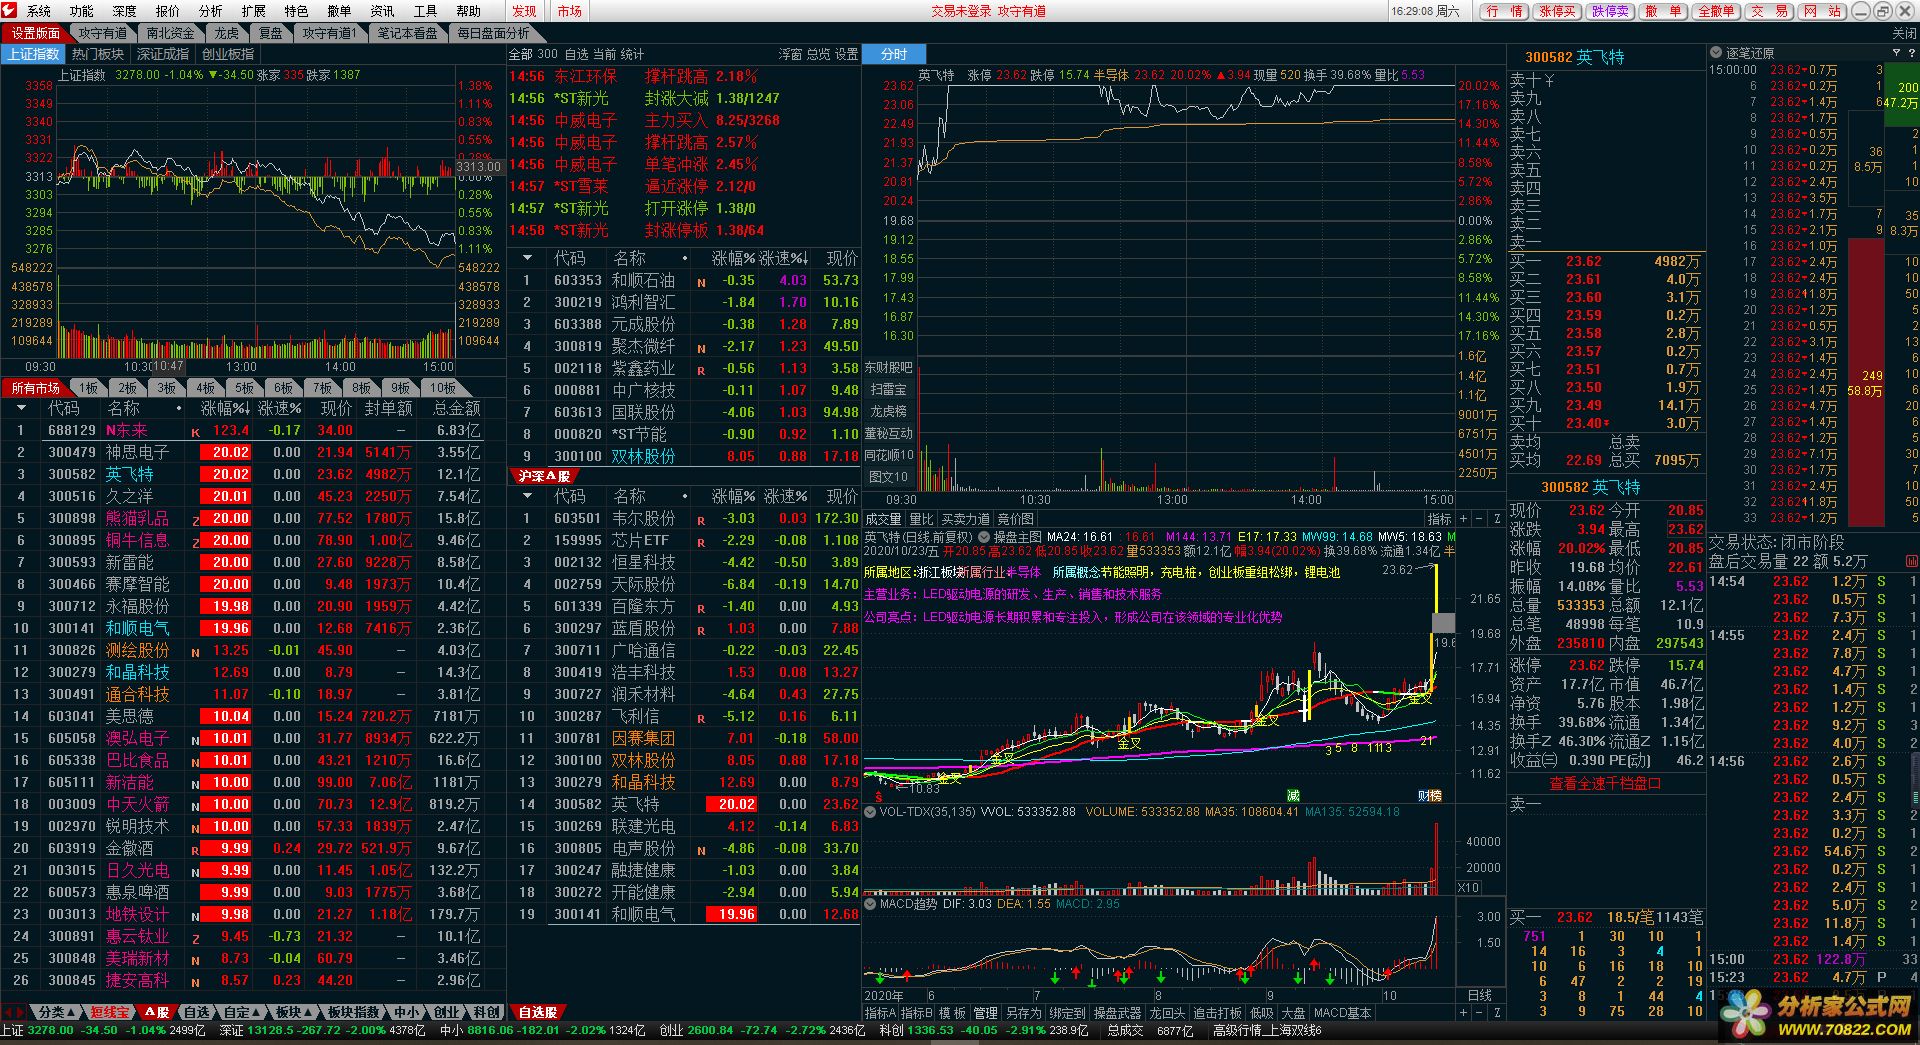
Task: Click the plus icon at the bottom indicator bar
Action: 1464,1013
